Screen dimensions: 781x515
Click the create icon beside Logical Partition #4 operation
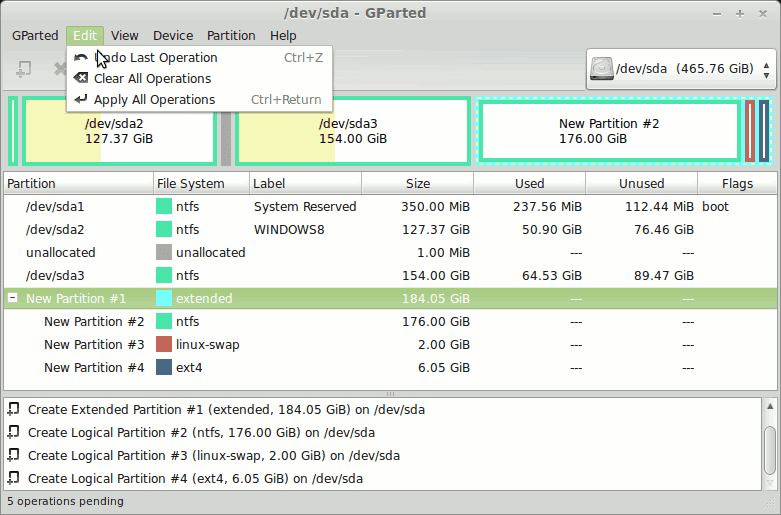13,478
